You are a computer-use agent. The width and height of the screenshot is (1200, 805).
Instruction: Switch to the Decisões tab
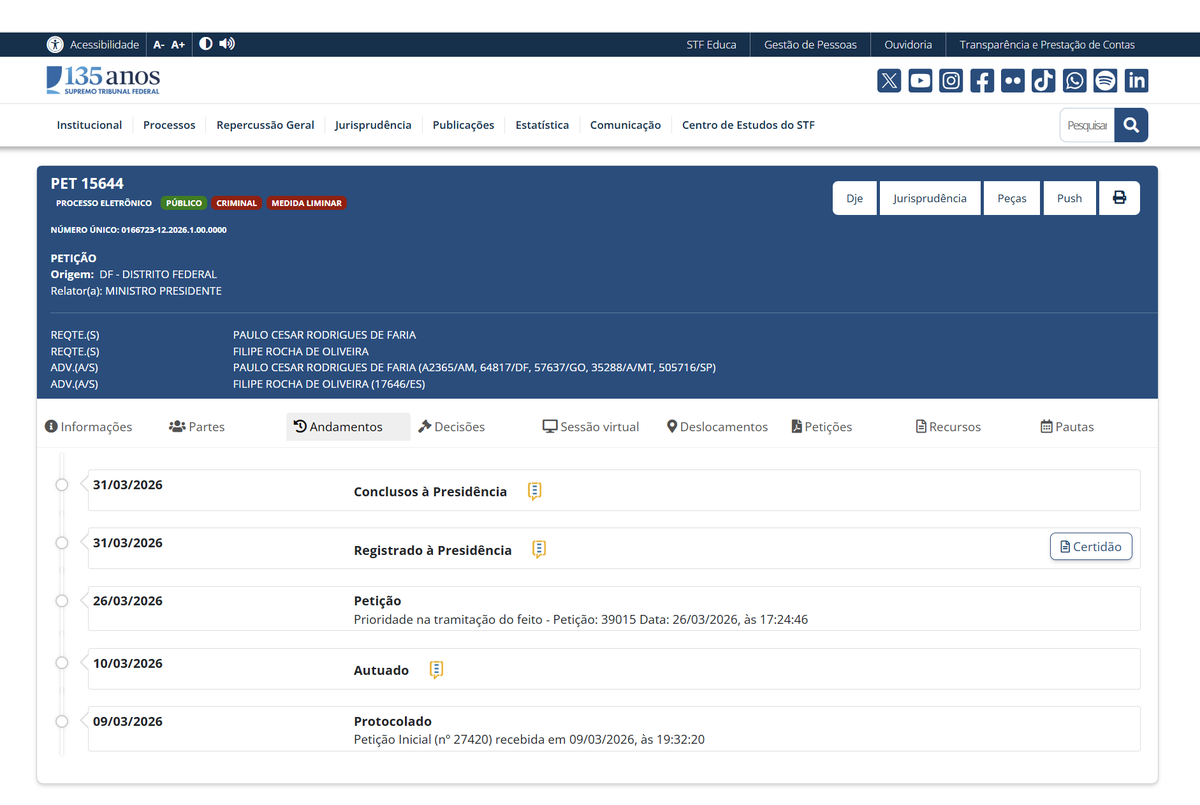pos(451,427)
